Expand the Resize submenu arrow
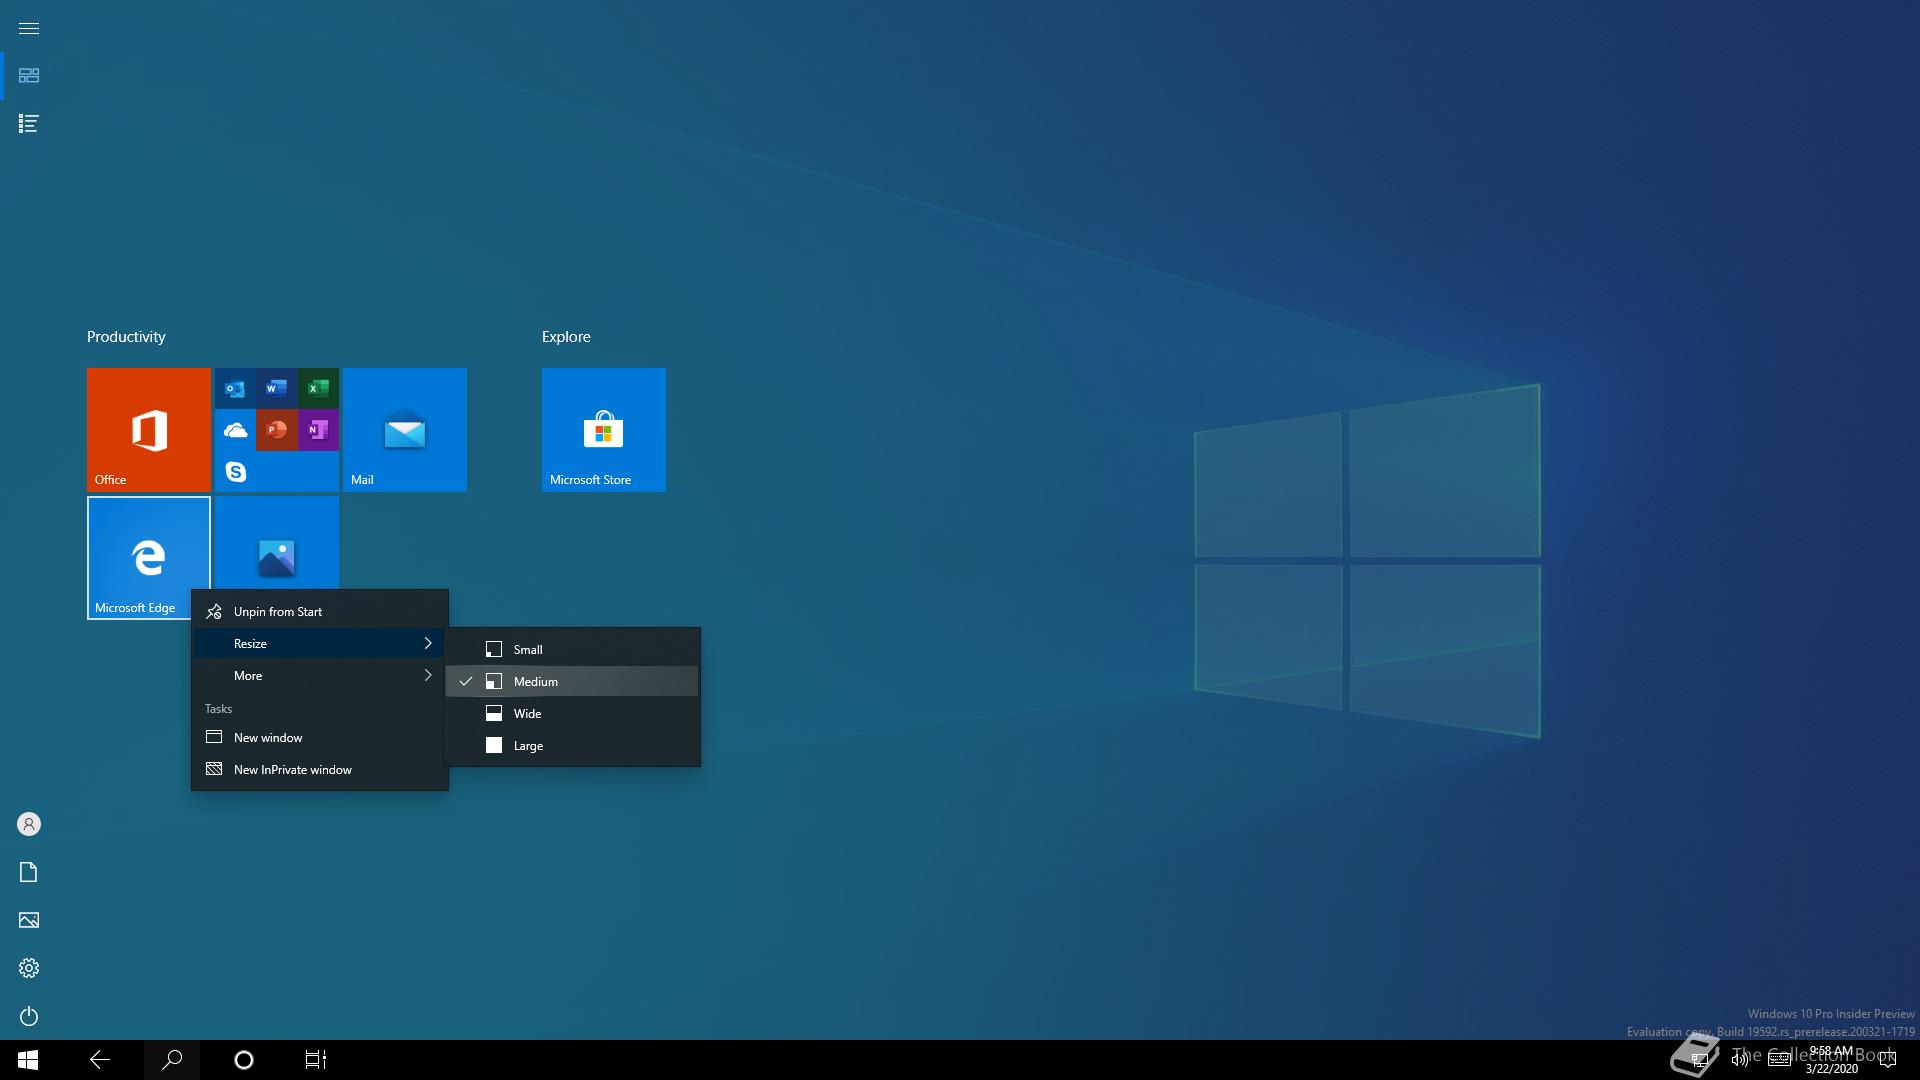 coord(428,643)
